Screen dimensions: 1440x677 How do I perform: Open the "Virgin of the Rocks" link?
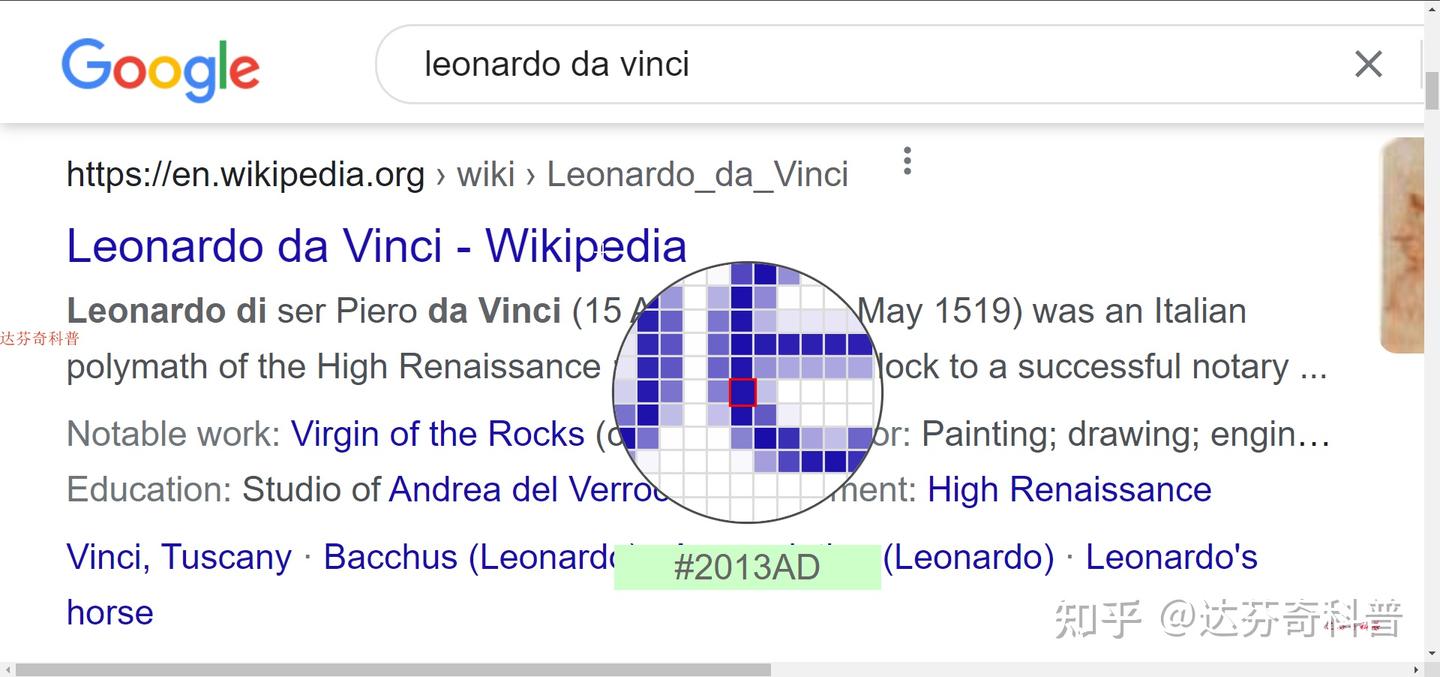(437, 434)
